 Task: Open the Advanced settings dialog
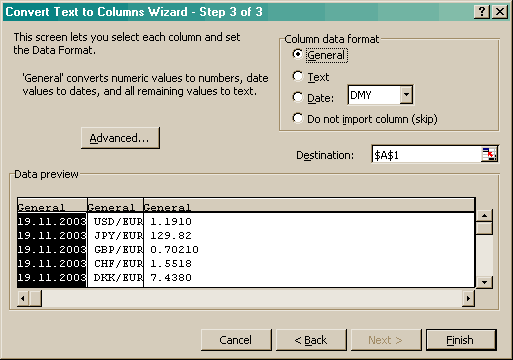(120, 138)
